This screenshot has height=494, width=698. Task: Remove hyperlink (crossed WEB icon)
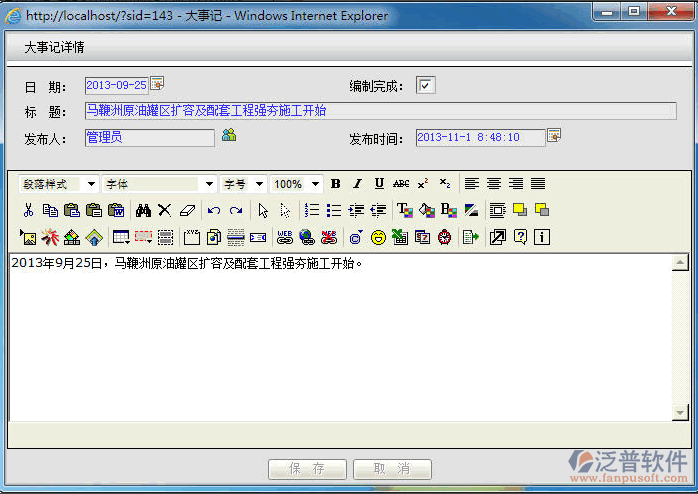tap(329, 237)
